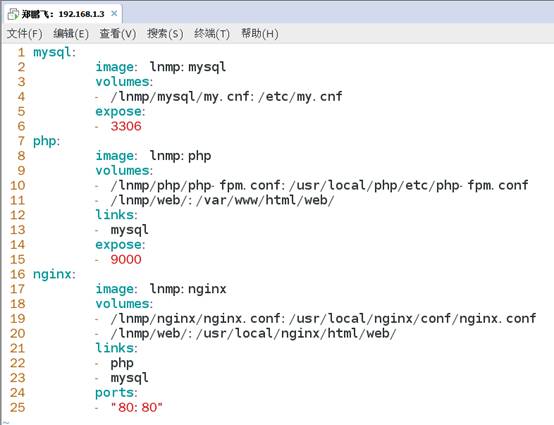The image size is (554, 425).
Task: Click the 'php' link entry on line 22
Action: (122, 363)
